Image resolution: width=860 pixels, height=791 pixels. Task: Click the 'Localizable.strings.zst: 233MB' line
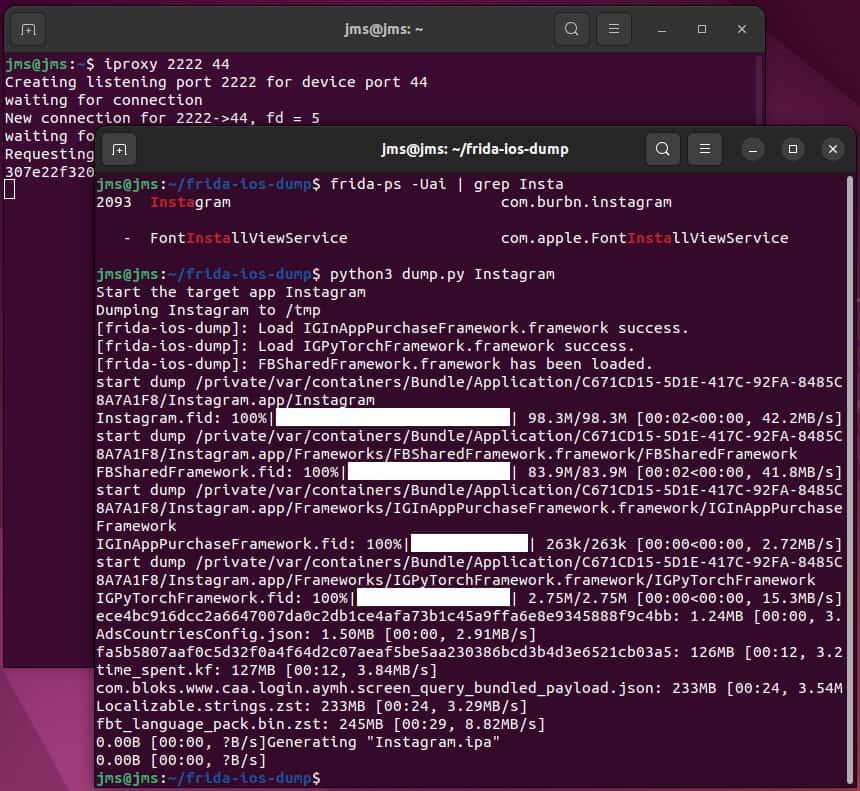[x=312, y=706]
